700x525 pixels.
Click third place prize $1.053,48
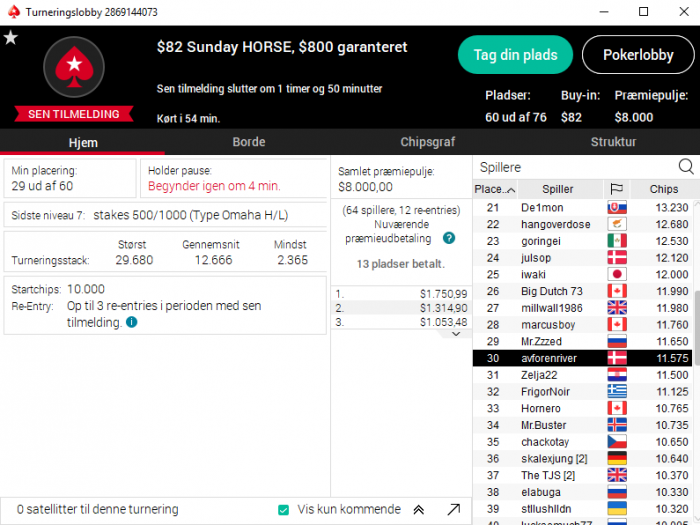[x=443, y=322]
